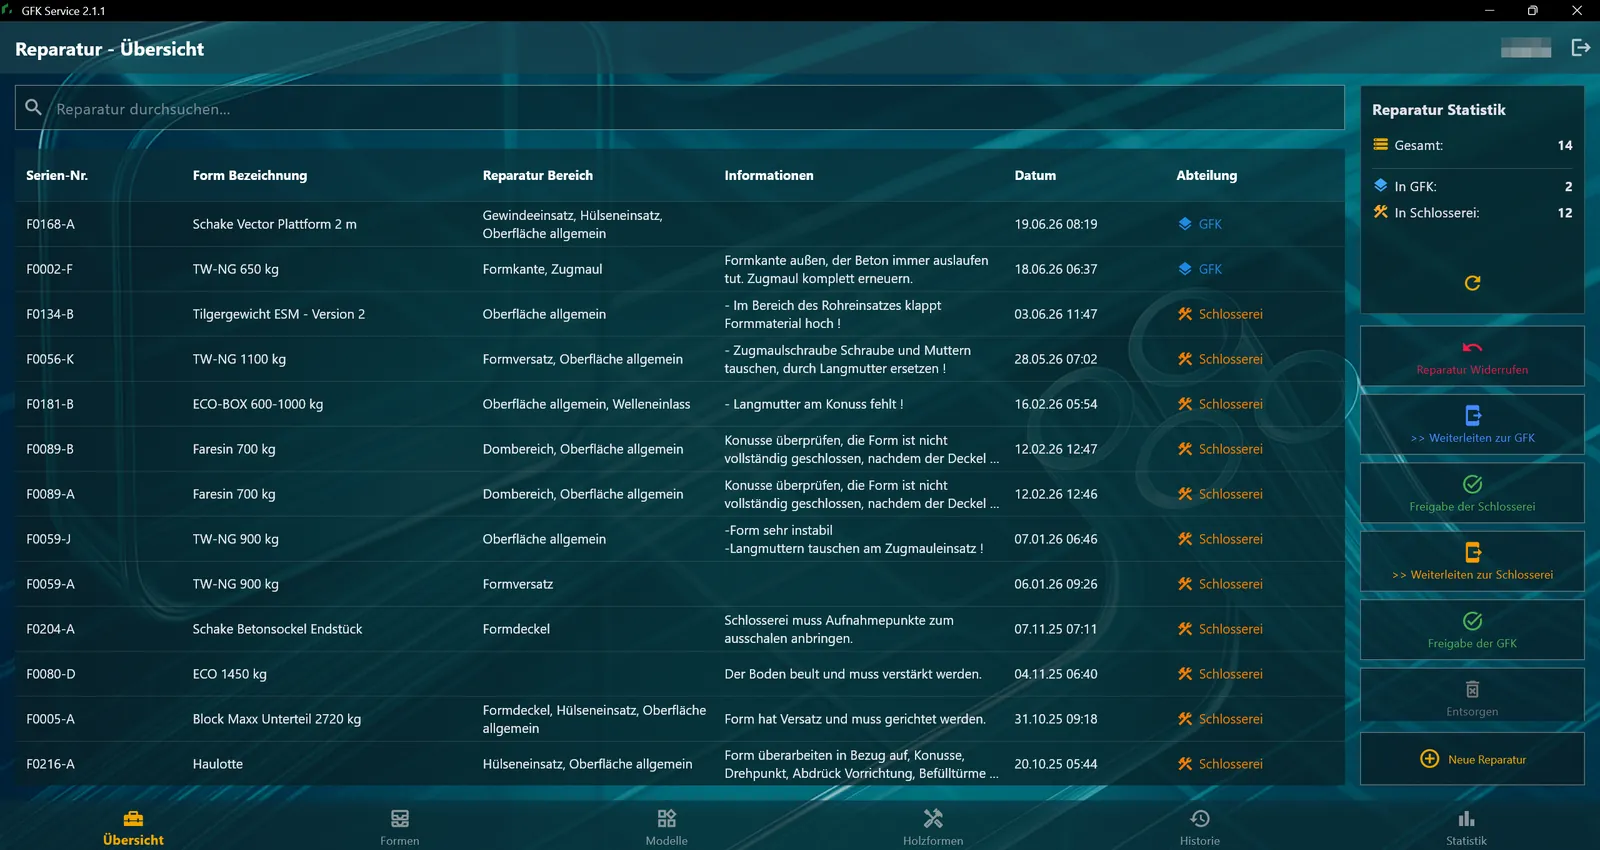This screenshot has height=850, width=1600.
Task: Click the Schlosserei tools icon for F0056-K
Action: click(1185, 359)
